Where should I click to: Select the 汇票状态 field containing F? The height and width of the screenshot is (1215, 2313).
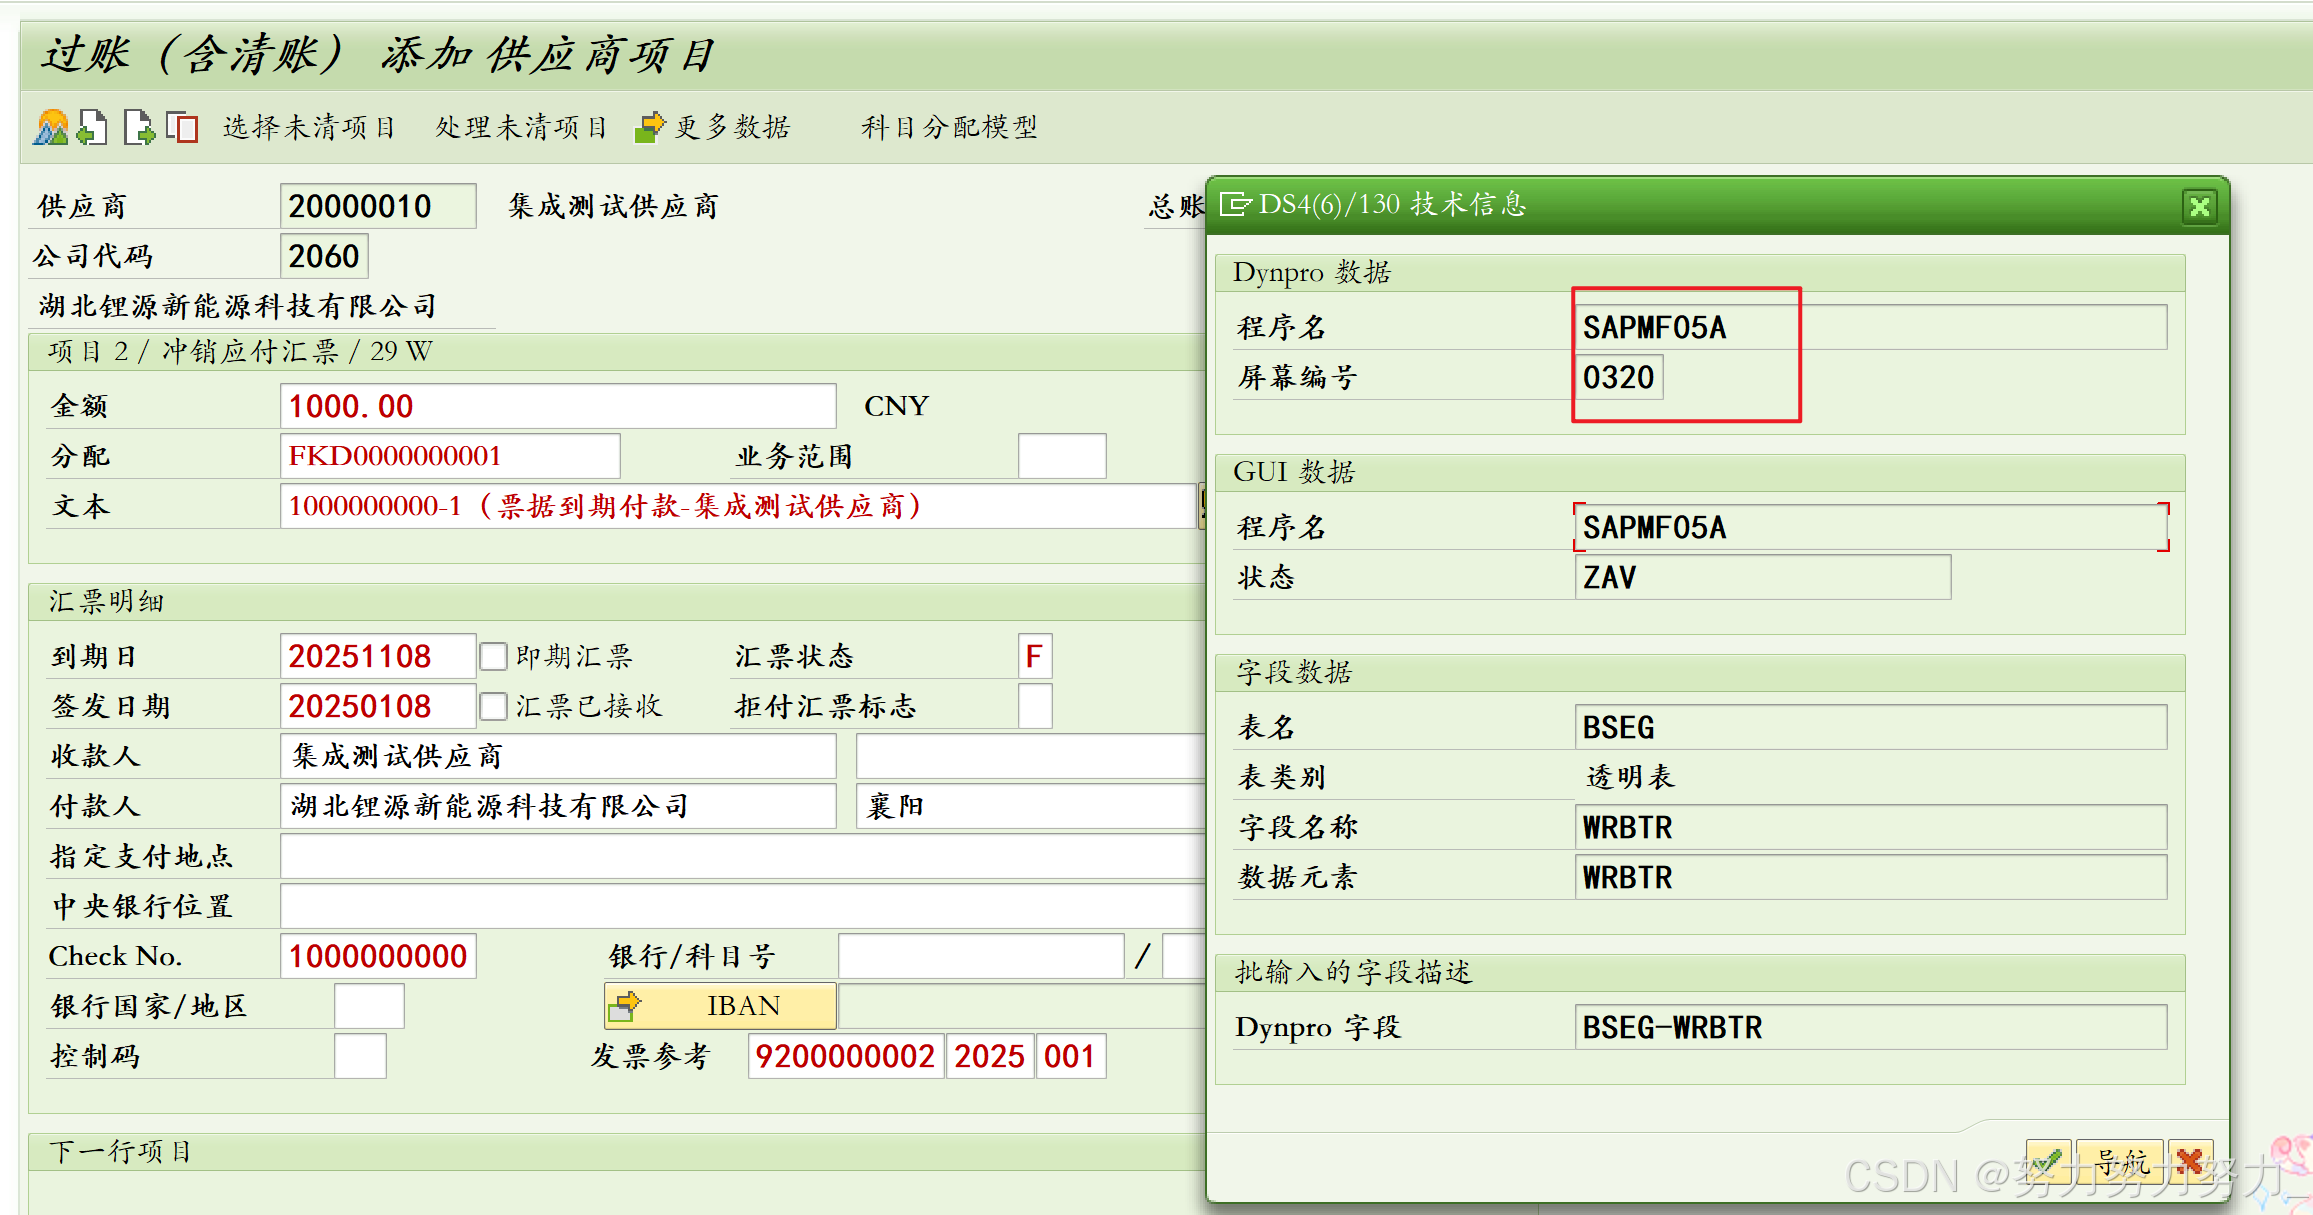[1034, 657]
